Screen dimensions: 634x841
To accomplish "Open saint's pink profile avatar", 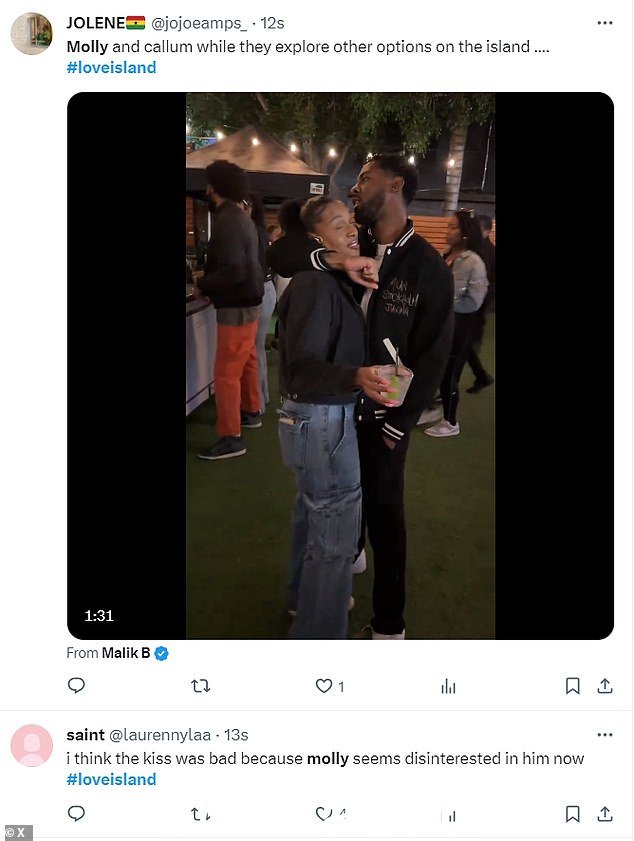I will 32,745.
